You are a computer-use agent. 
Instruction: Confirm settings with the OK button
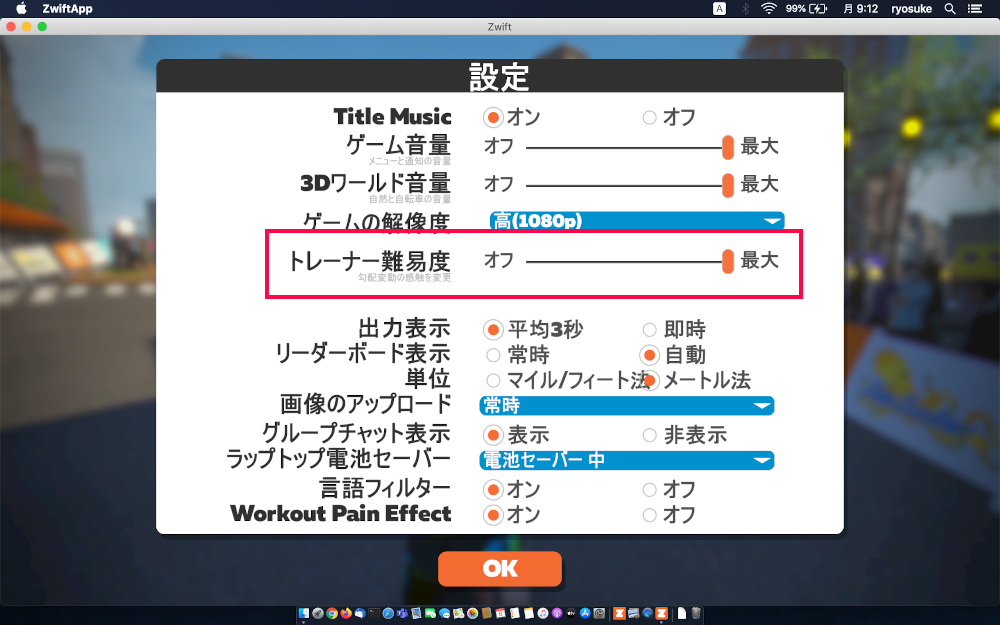(500, 569)
